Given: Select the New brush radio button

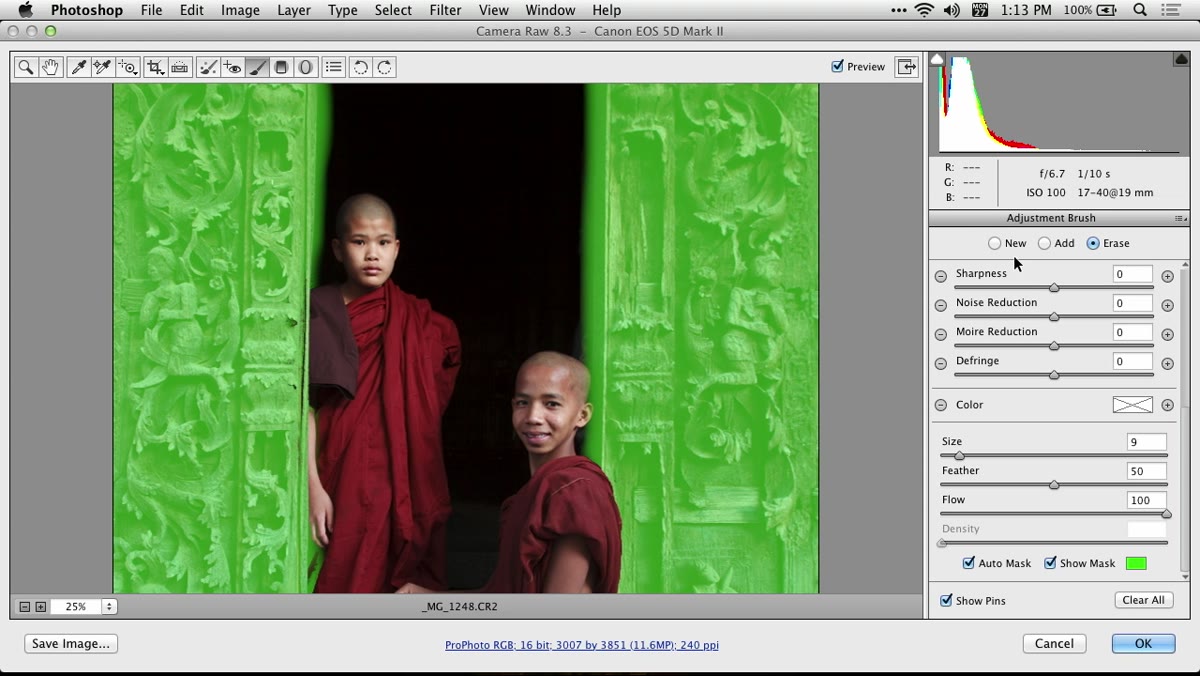Looking at the screenshot, I should [994, 243].
